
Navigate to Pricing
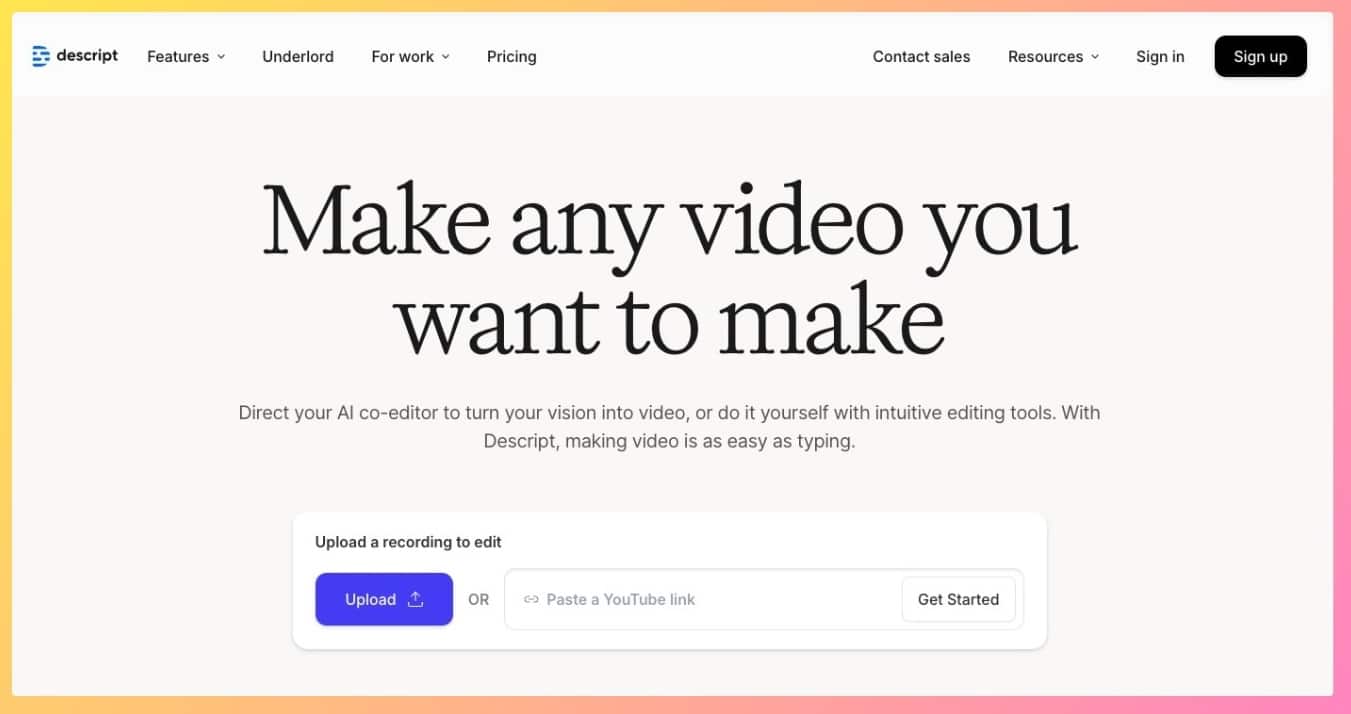tap(511, 57)
